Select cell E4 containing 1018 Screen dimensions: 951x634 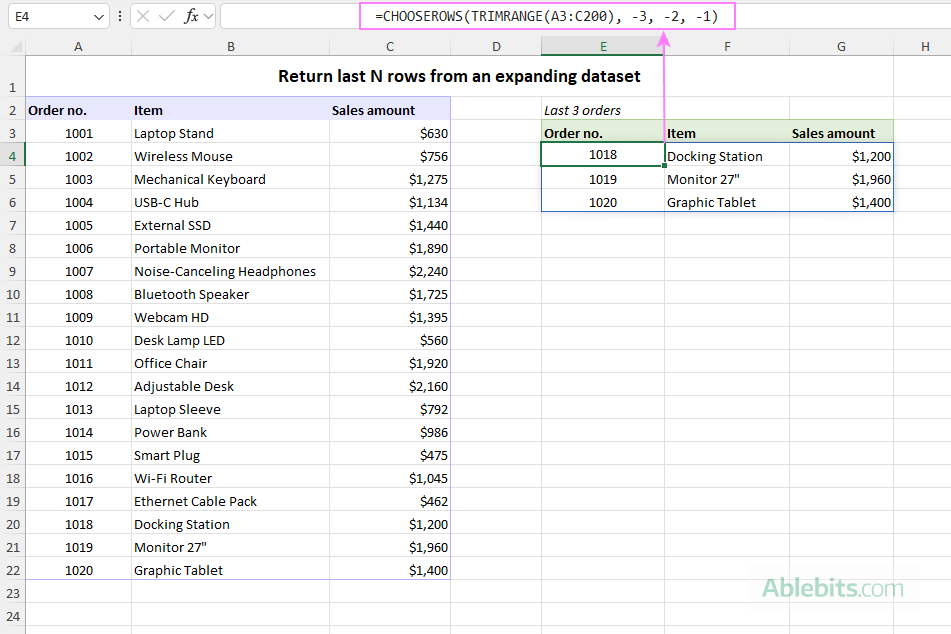pyautogui.click(x=603, y=156)
